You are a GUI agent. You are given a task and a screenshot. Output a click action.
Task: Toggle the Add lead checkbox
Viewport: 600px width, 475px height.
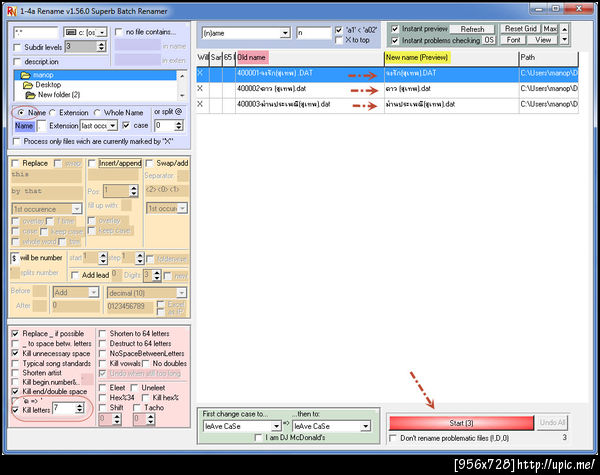[x=75, y=275]
